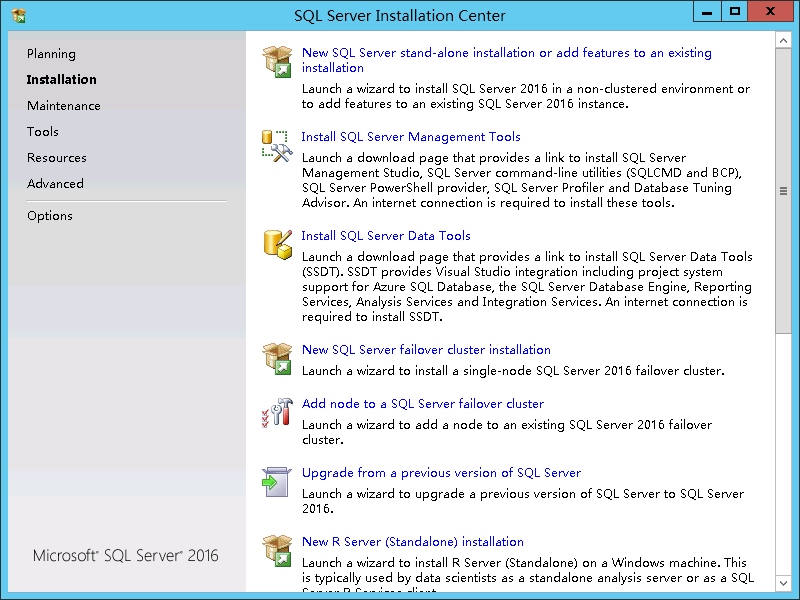Screen dimensions: 800x600
Task: Open the Options section
Action: click(50, 216)
